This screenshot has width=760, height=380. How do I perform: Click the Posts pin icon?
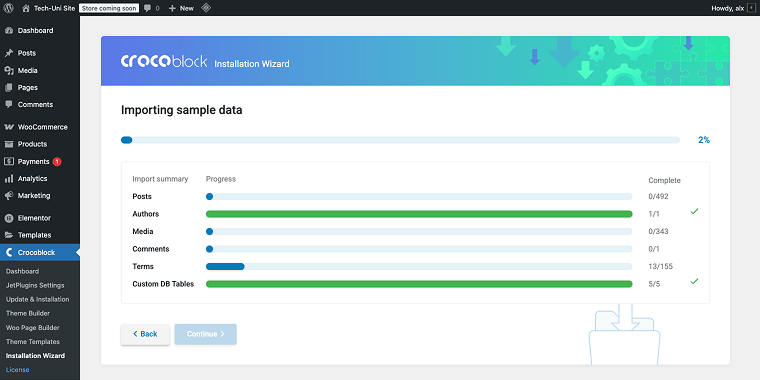point(9,53)
